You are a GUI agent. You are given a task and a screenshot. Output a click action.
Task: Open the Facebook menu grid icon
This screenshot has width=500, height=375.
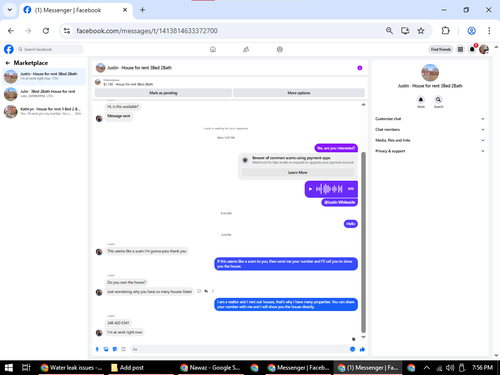460,49
